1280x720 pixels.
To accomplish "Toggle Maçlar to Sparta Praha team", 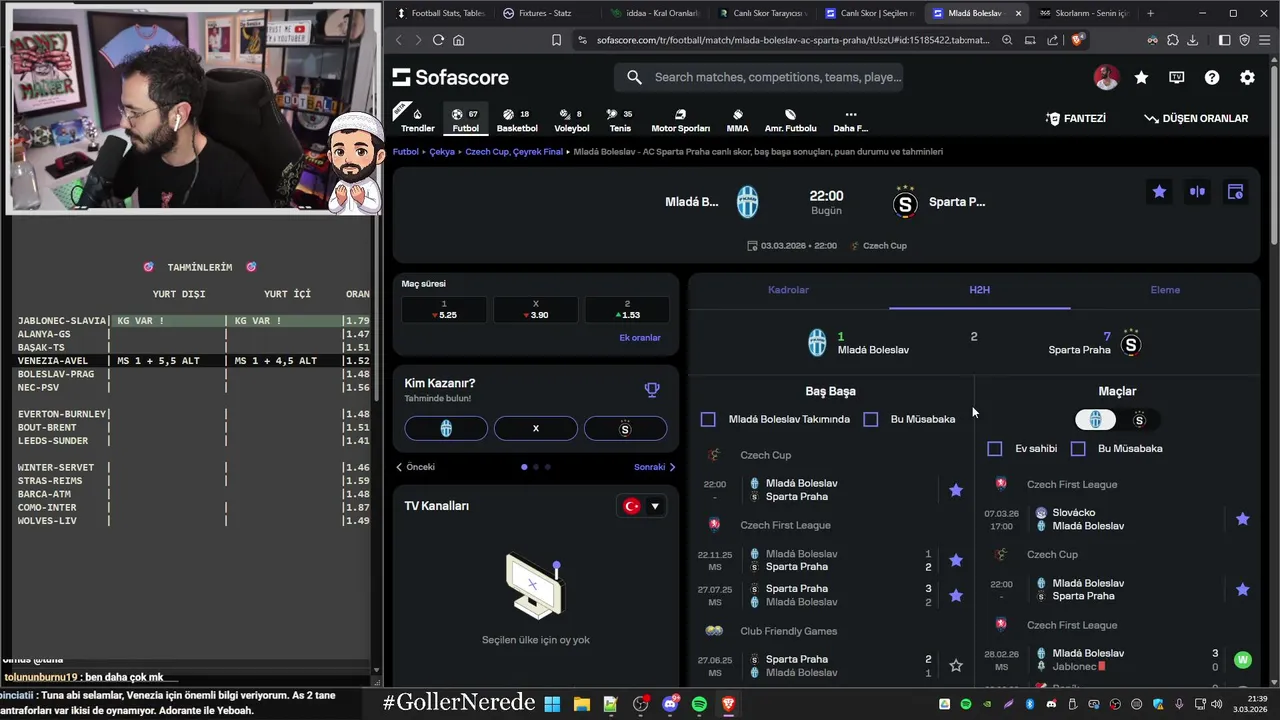I will tap(1139, 420).
